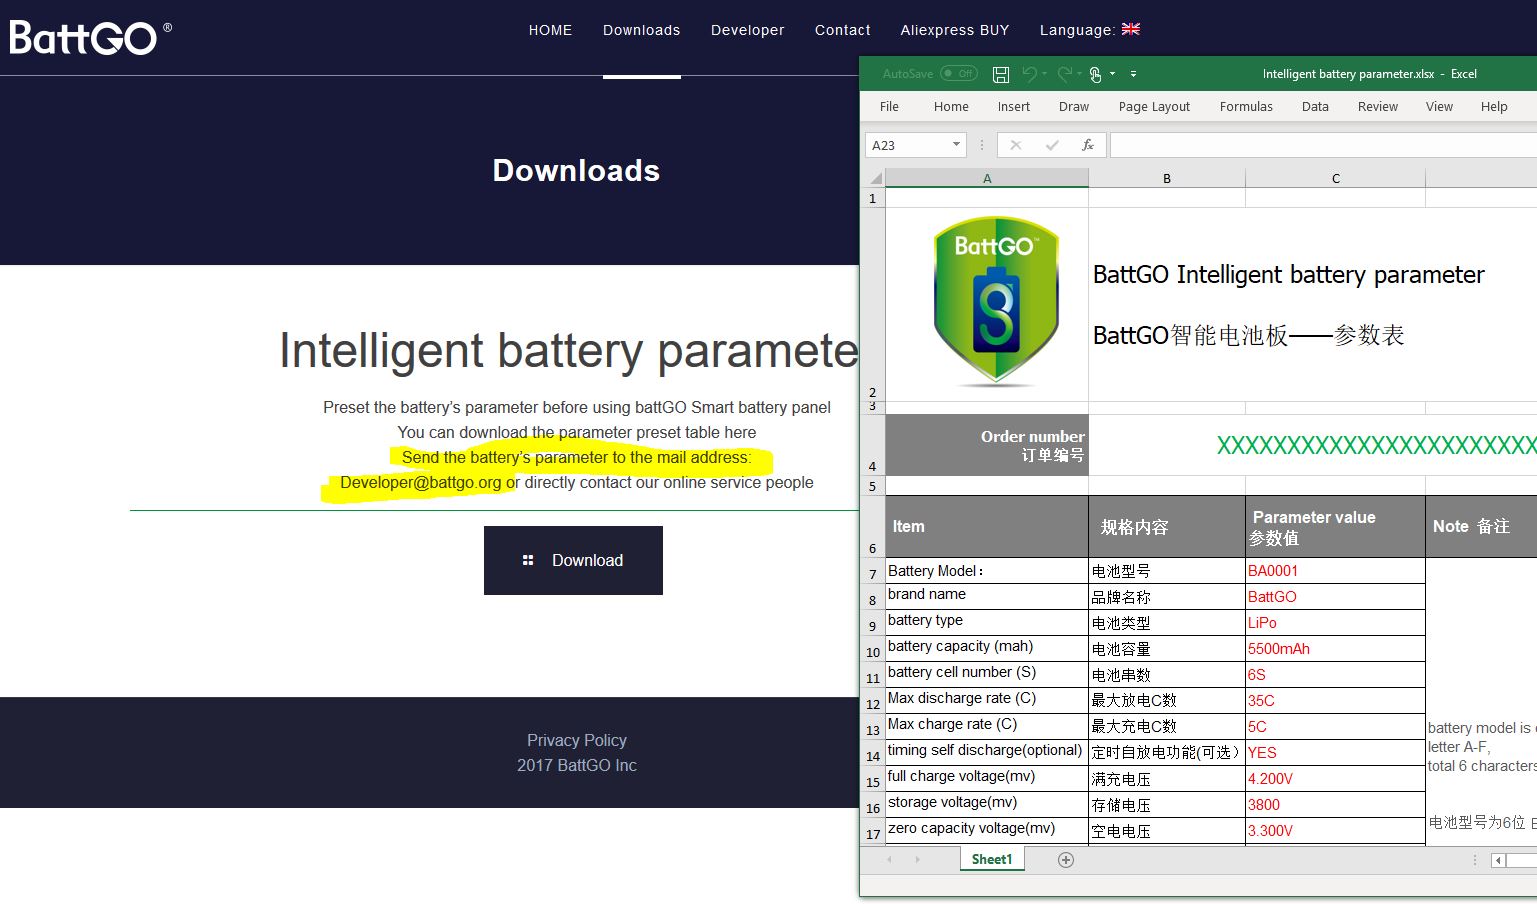Click the Touch/Mouse mode icon
The height and width of the screenshot is (904, 1537).
1096,74
